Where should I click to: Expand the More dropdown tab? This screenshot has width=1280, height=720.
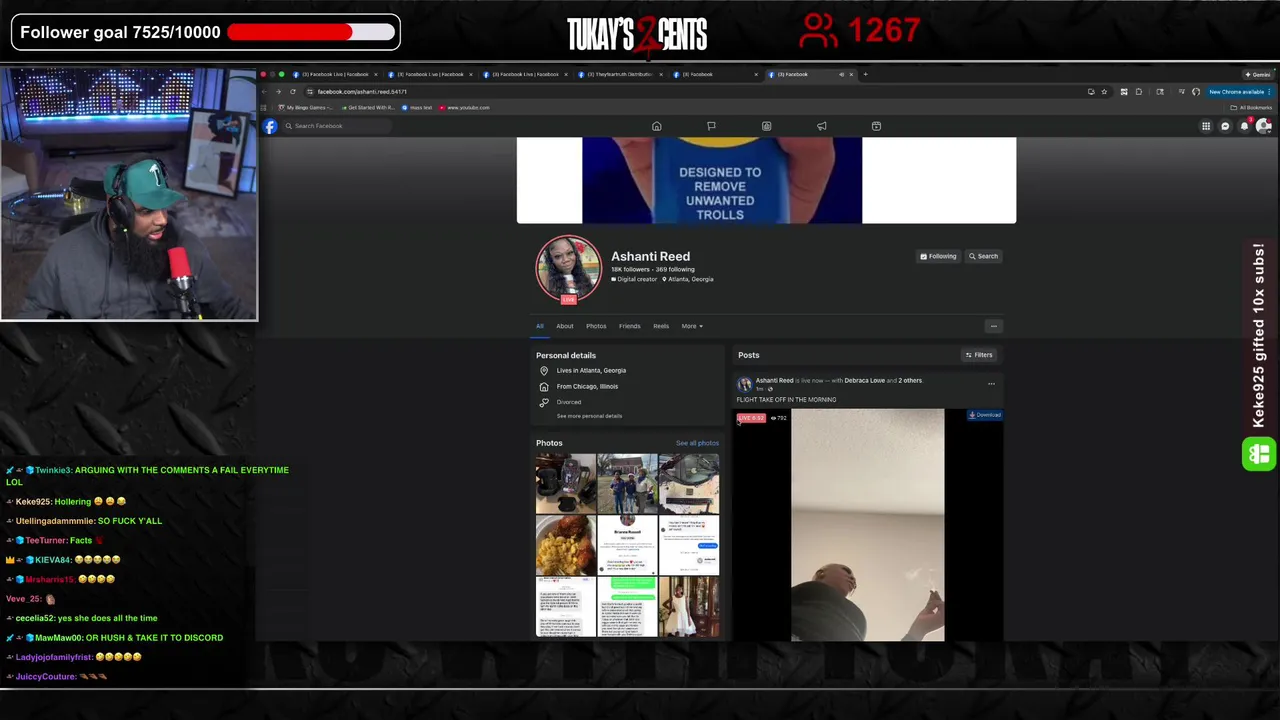click(x=692, y=326)
